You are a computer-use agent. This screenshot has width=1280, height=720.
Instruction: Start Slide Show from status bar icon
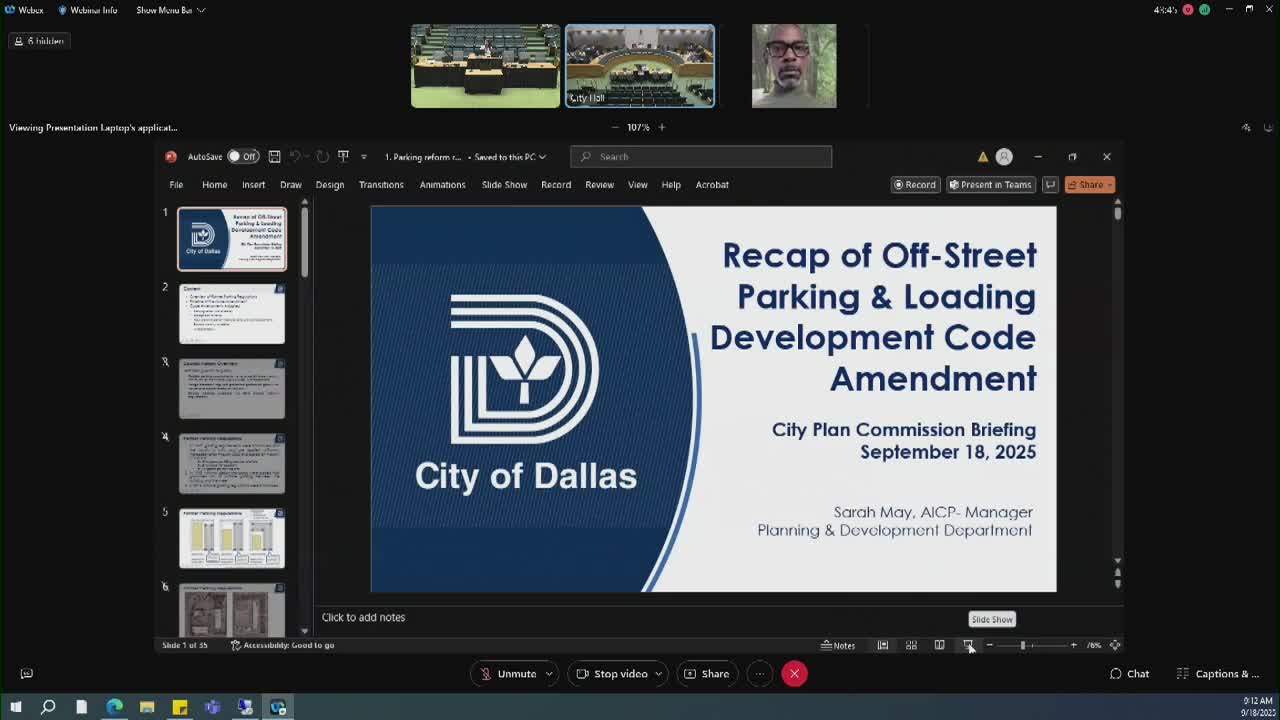(968, 645)
